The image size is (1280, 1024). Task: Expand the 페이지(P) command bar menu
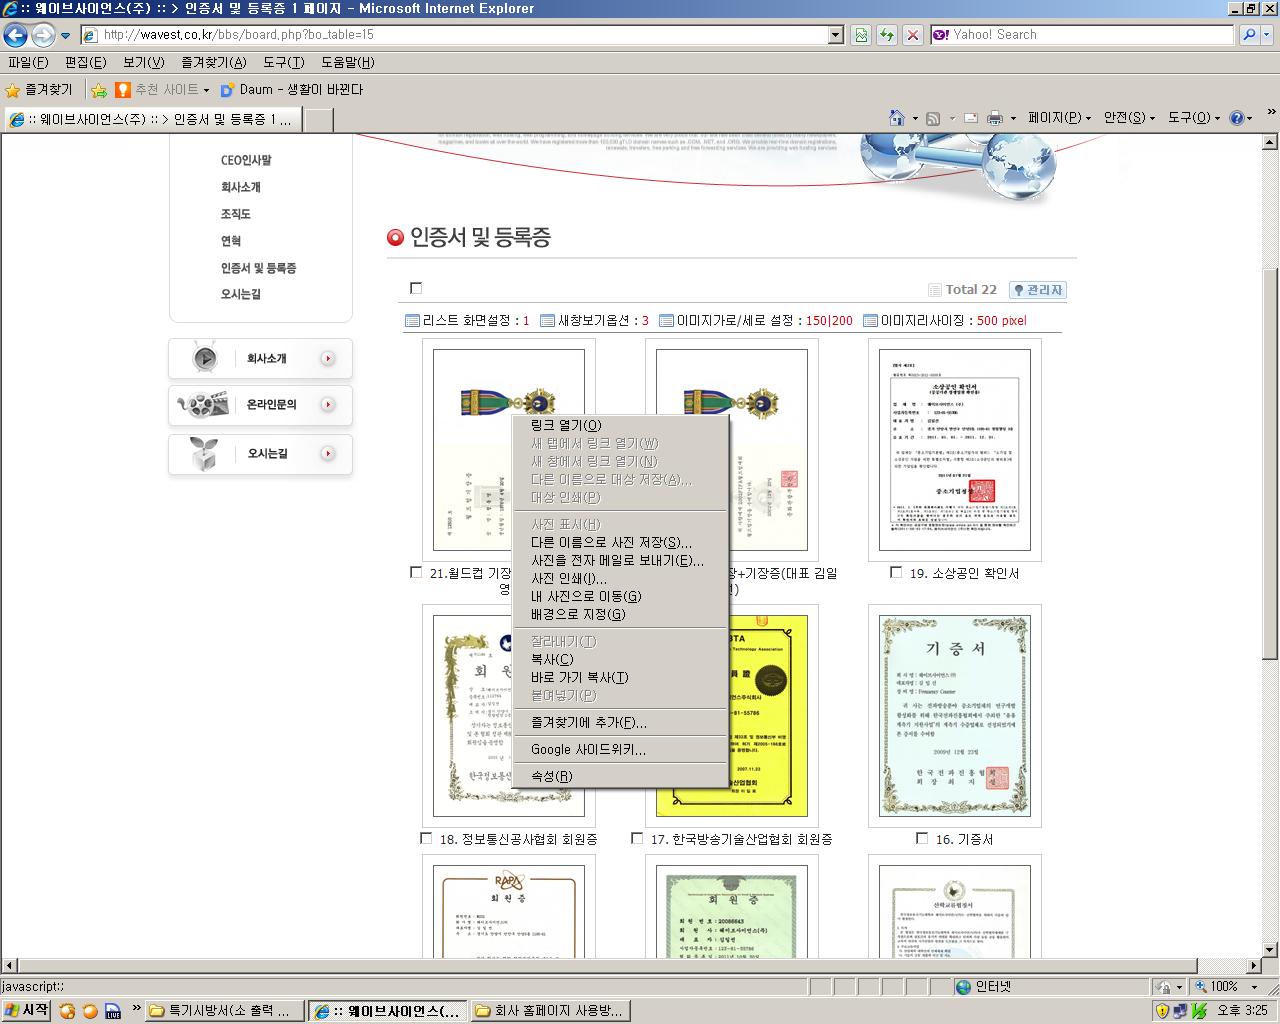click(x=1060, y=118)
